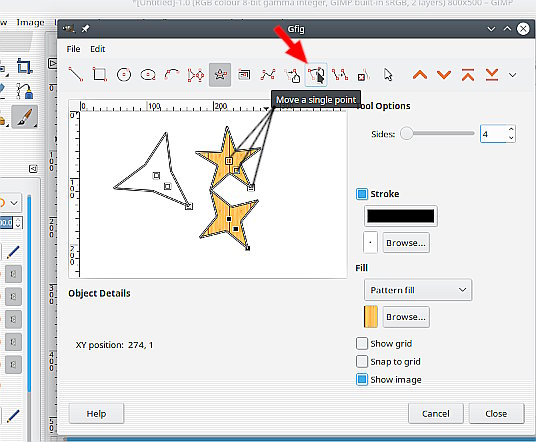
Task: Click the Close button at dialog bottom
Action: pos(496,414)
